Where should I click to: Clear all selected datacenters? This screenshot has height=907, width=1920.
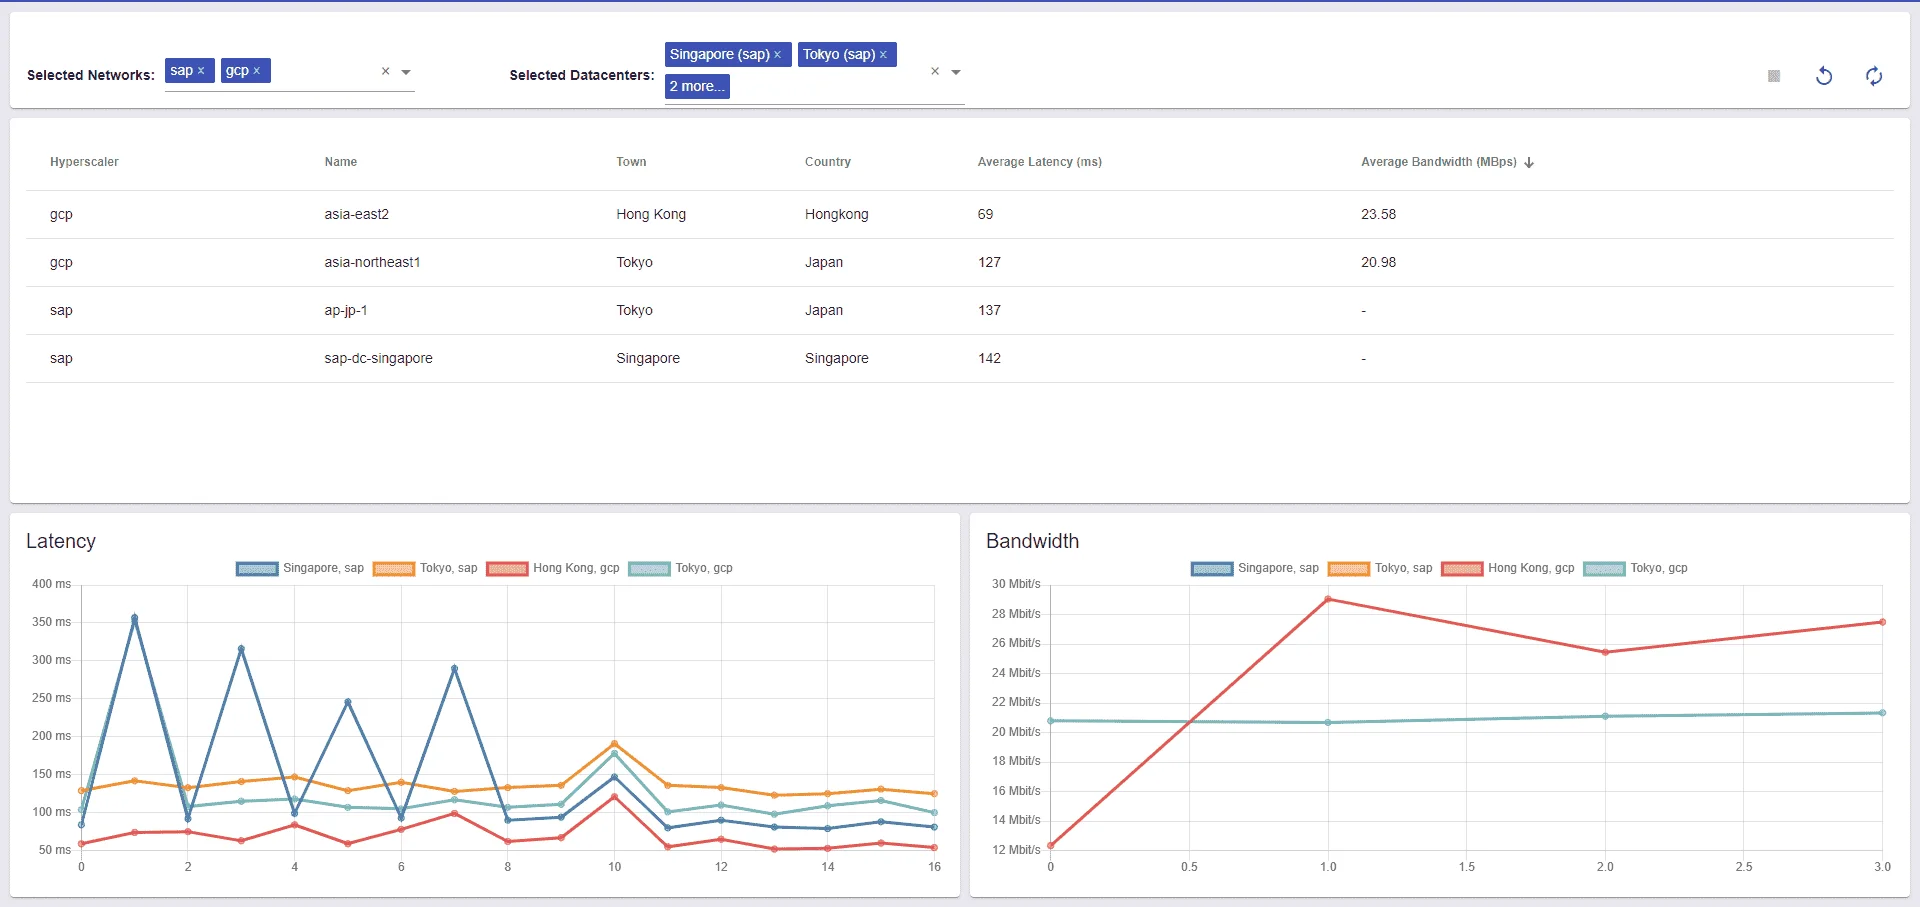935,71
